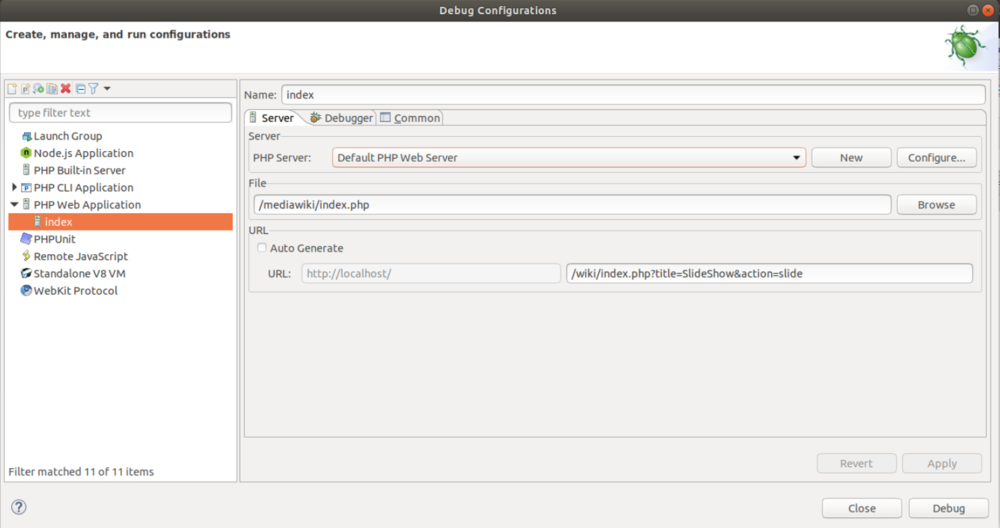
Task: Click the Export launch configuration icon
Action: [x=38, y=89]
